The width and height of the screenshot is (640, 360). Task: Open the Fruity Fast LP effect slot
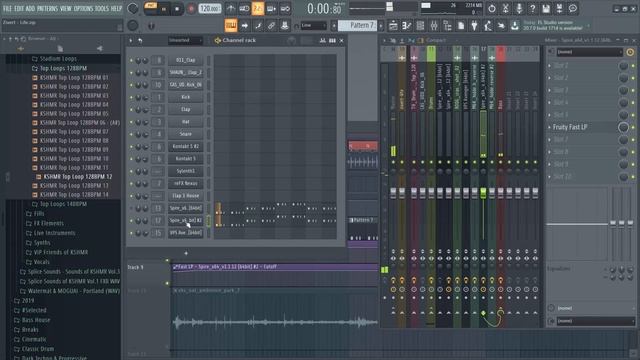[570, 127]
